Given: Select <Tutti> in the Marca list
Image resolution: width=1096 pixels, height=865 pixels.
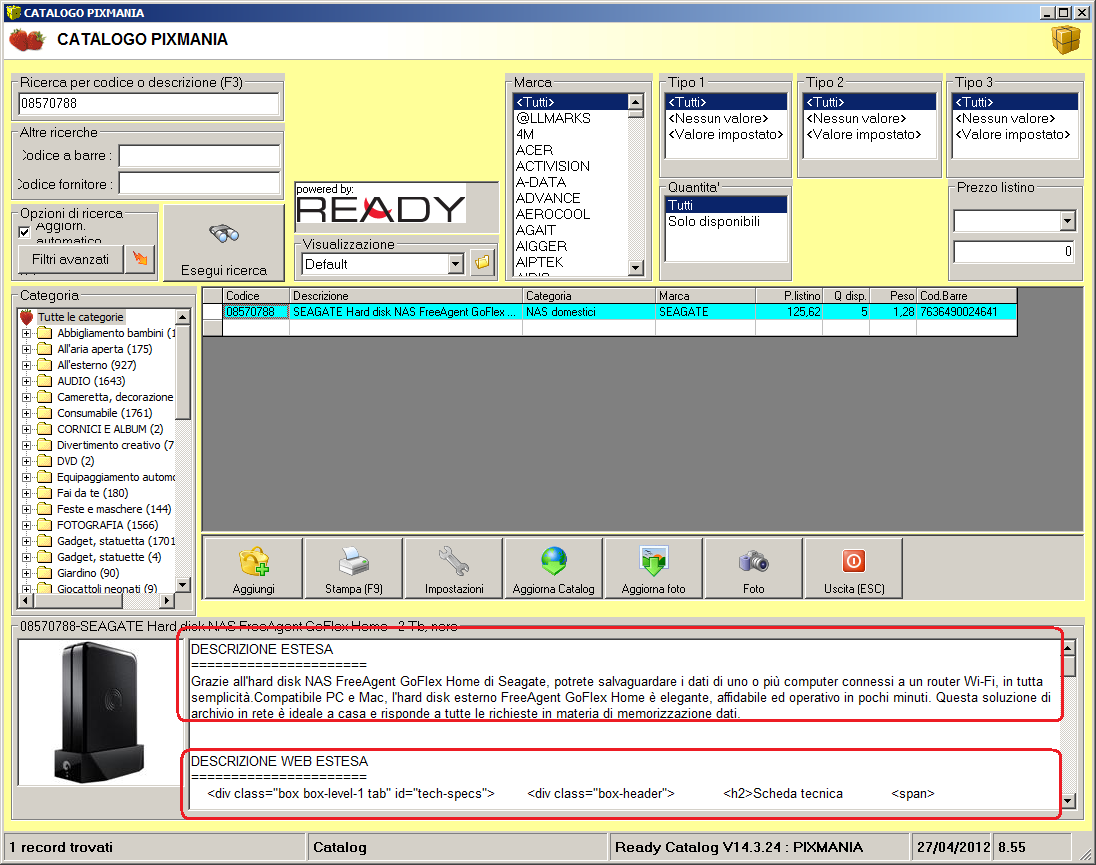Looking at the screenshot, I should tap(570, 102).
